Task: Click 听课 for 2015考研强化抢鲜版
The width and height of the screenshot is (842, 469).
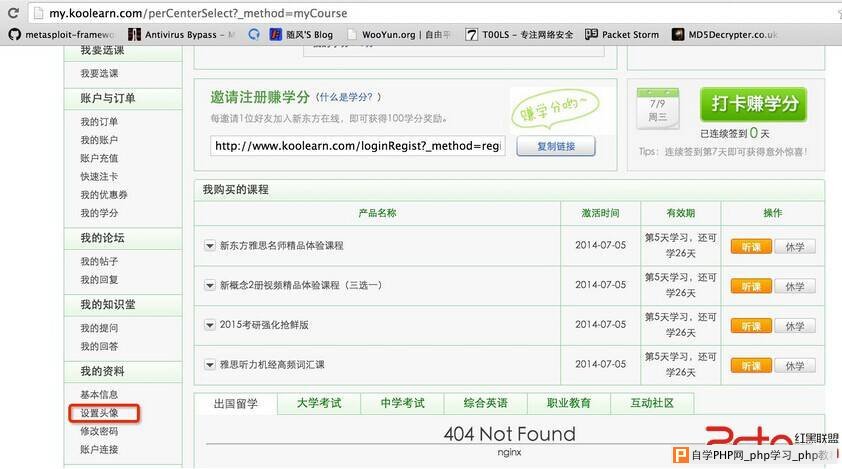Action: tap(751, 326)
